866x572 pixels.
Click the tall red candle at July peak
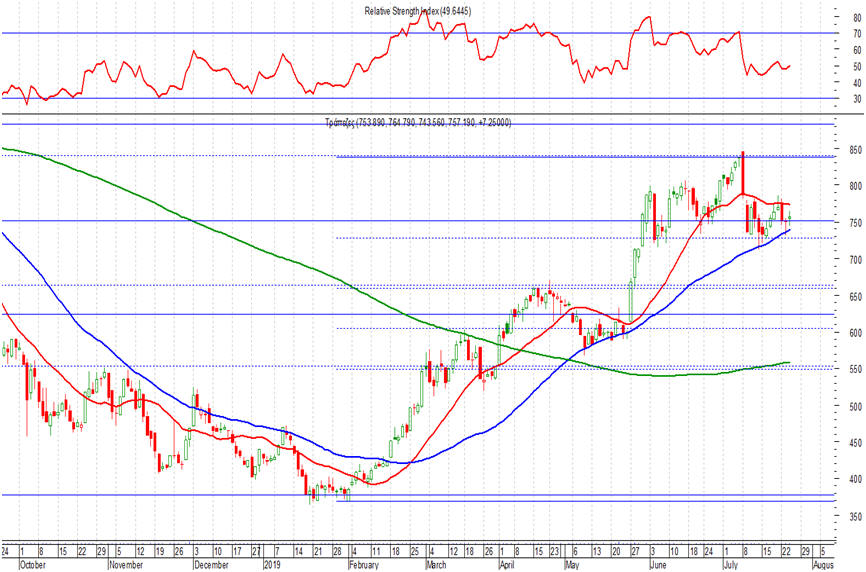[743, 172]
